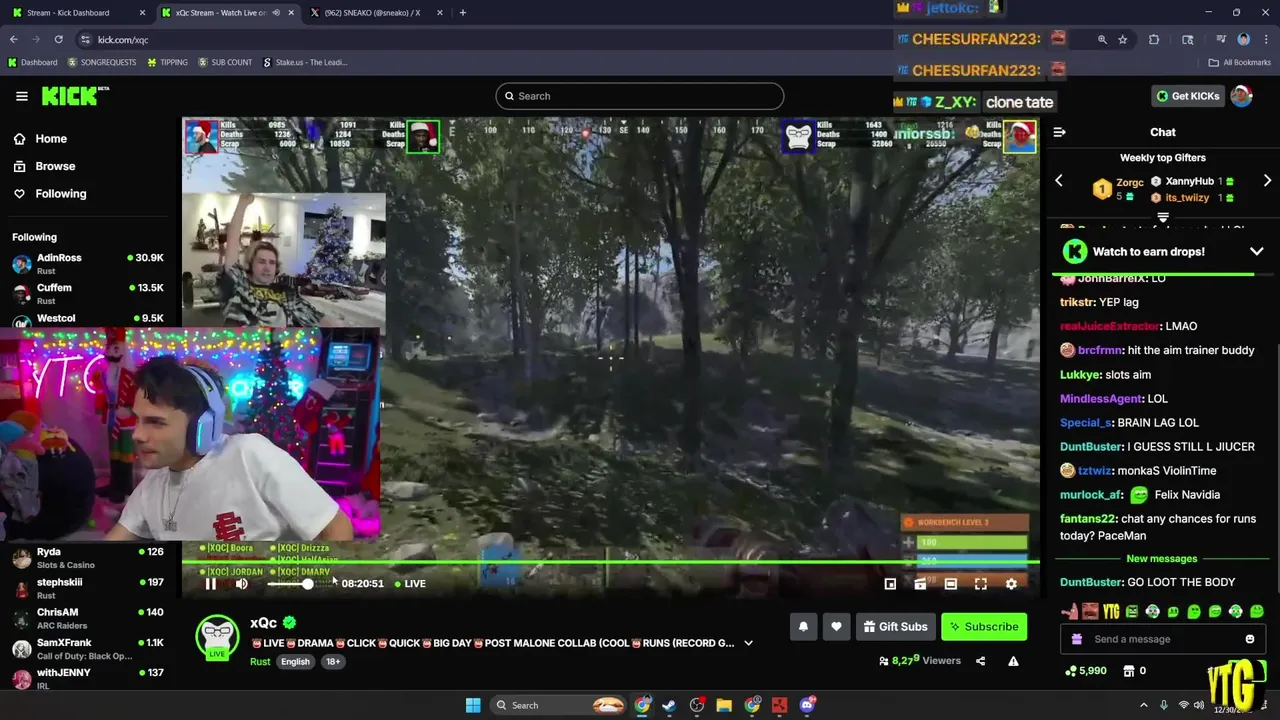Go back in browser history
1280x720 pixels.
[x=13, y=39]
